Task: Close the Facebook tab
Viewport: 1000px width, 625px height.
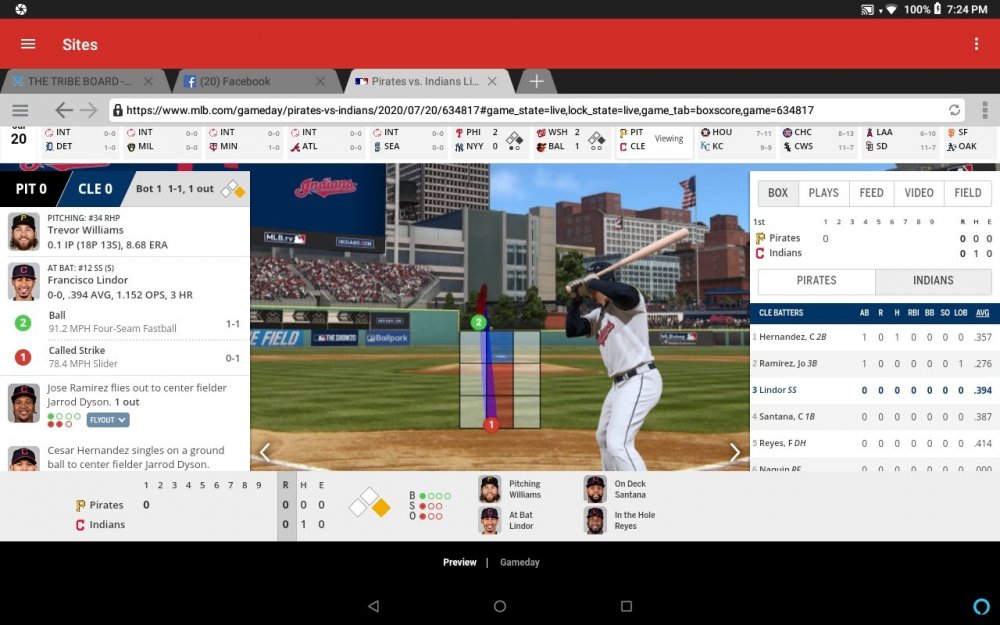Action: 320,81
